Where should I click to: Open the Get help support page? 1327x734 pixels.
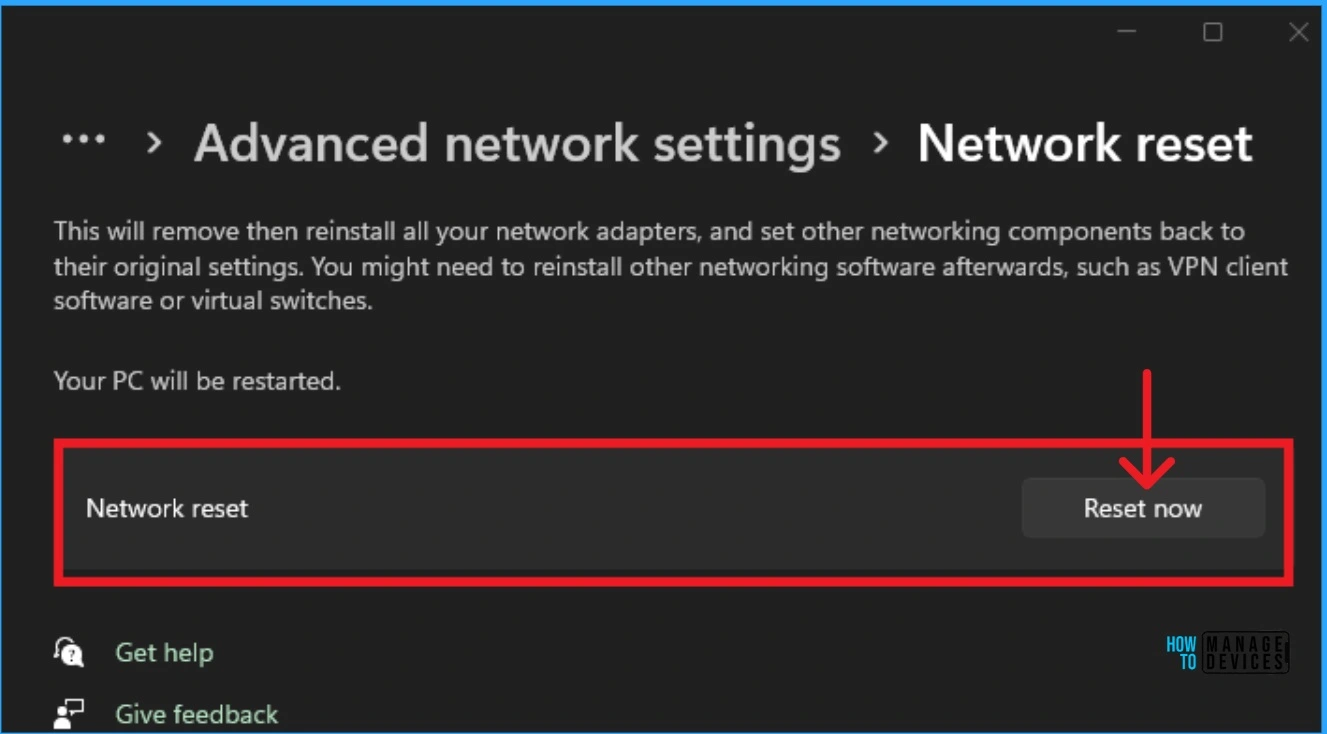pyautogui.click(x=163, y=652)
